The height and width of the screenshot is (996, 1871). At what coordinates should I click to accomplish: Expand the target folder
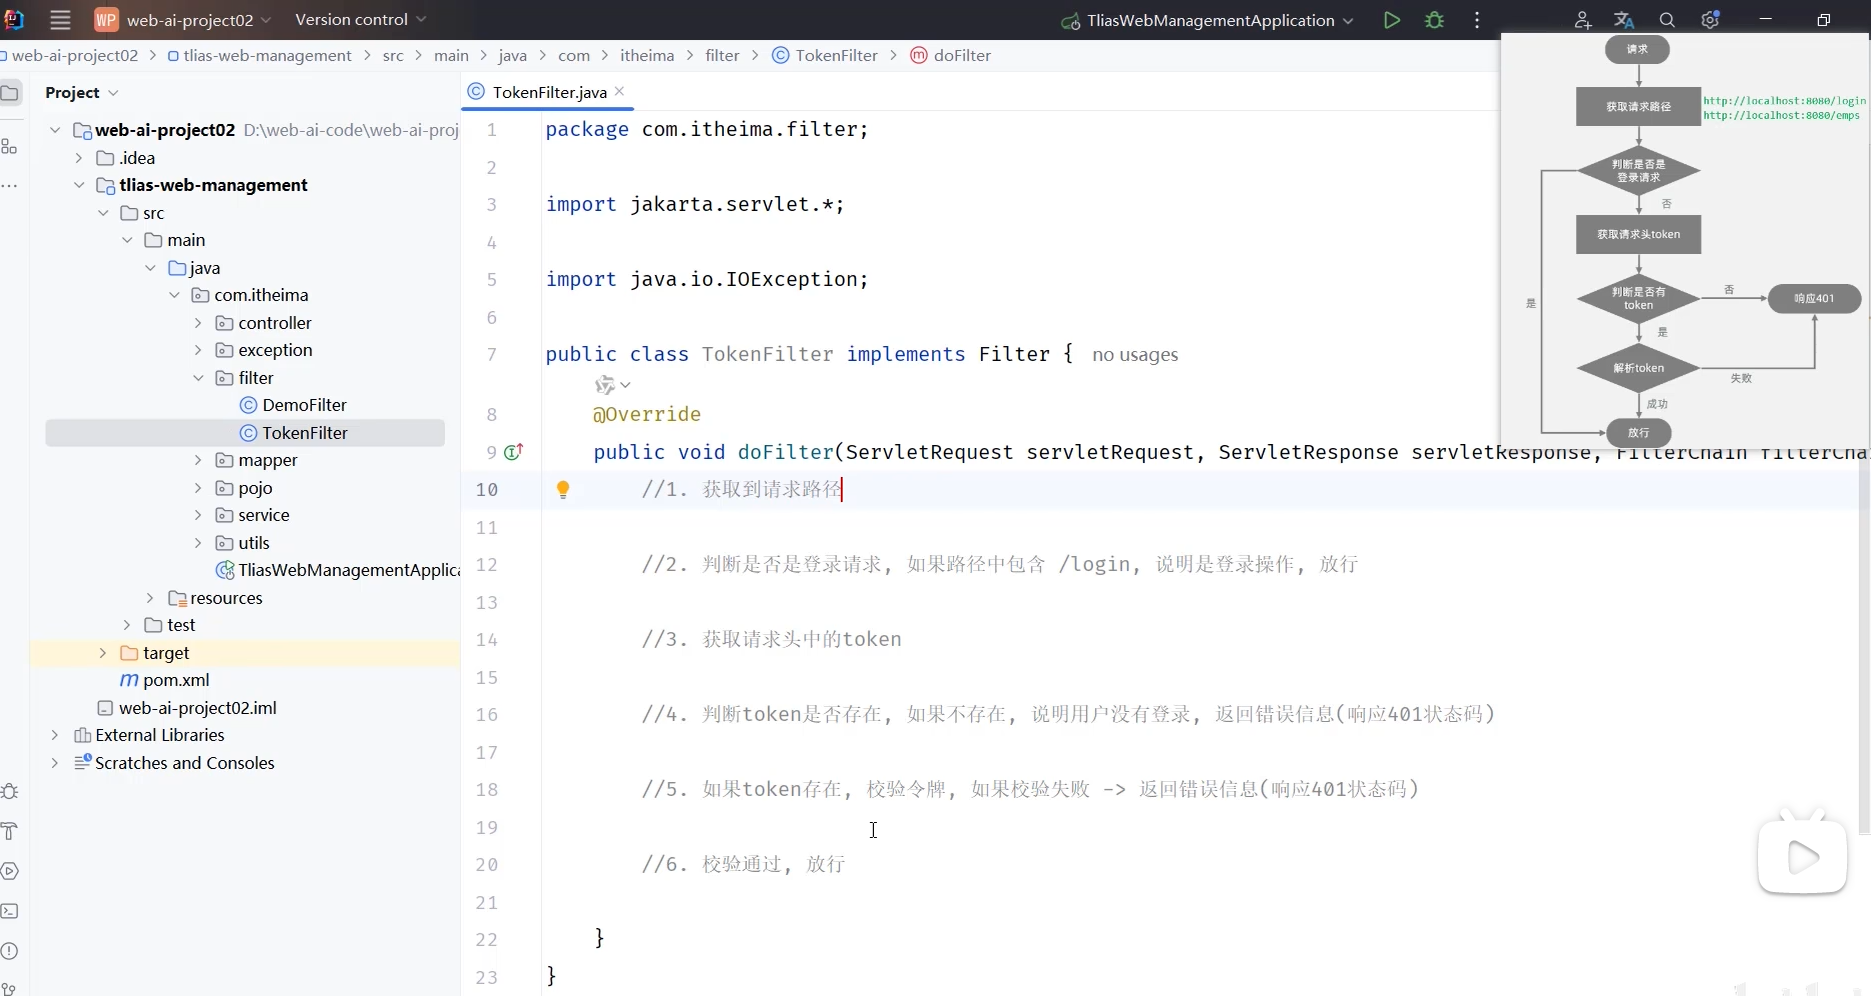pyautogui.click(x=103, y=653)
